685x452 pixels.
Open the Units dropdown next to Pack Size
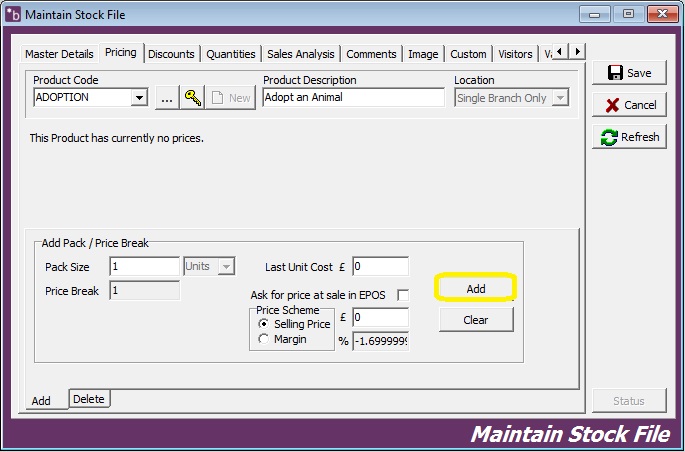(226, 266)
